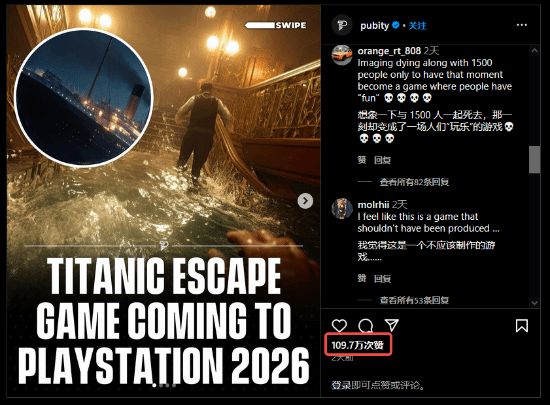
Task: Open the three-dot more options menu
Action: coord(522,25)
